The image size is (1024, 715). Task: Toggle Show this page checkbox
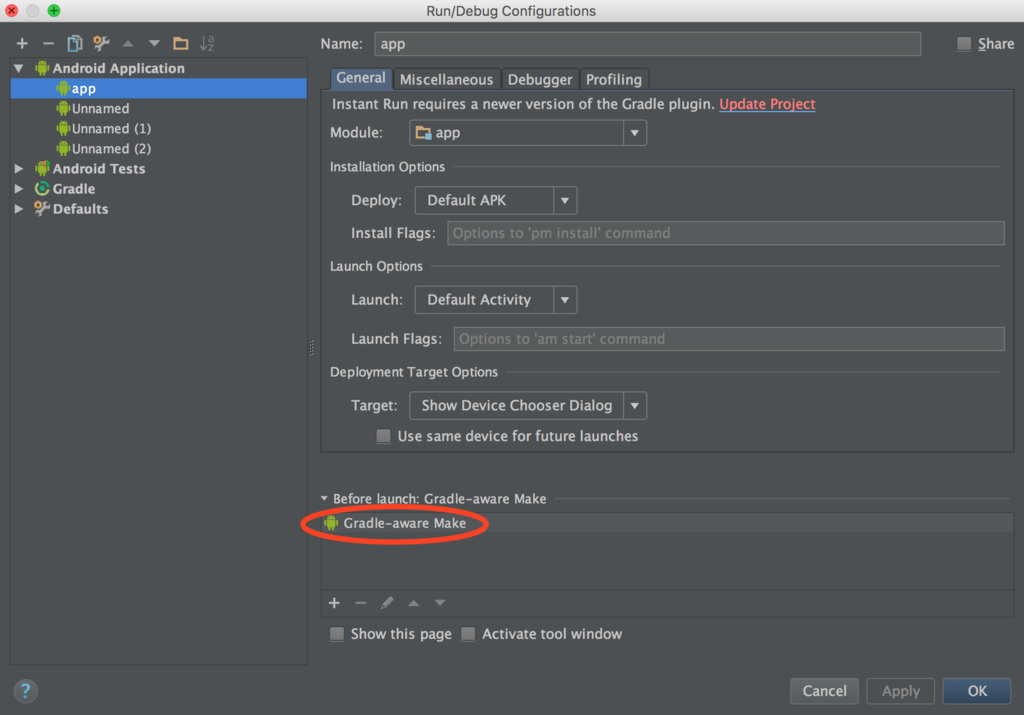(x=337, y=633)
